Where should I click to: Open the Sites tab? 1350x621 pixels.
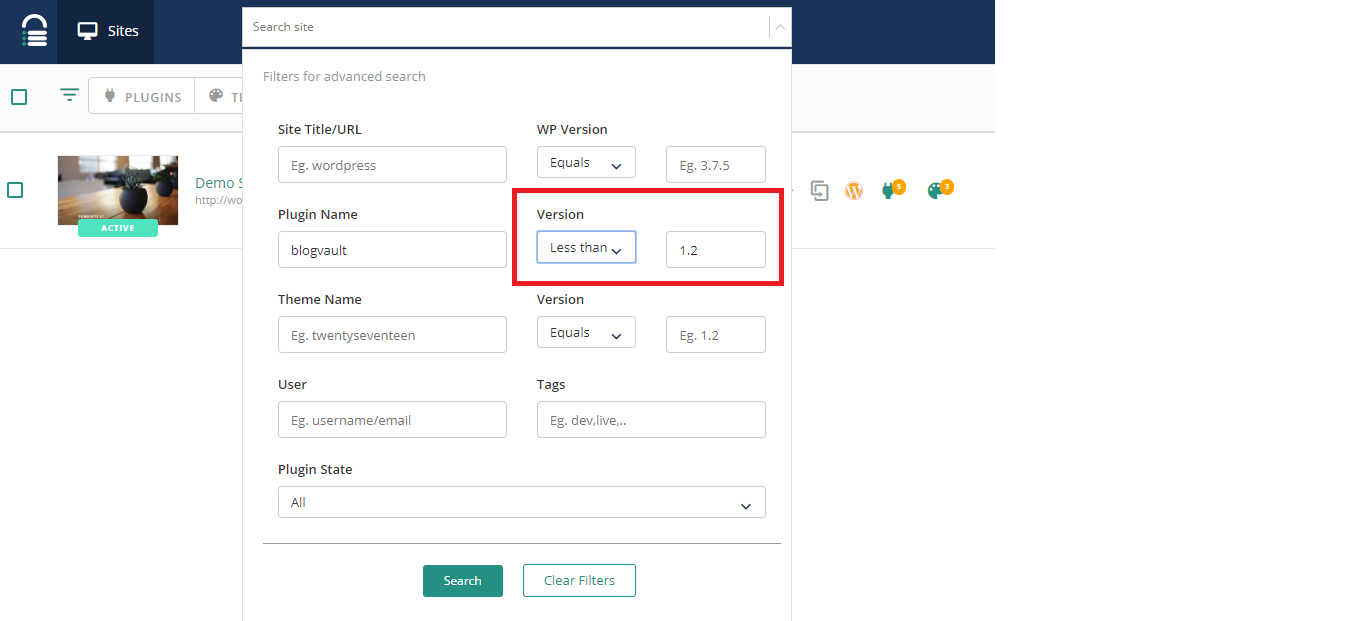coord(108,31)
